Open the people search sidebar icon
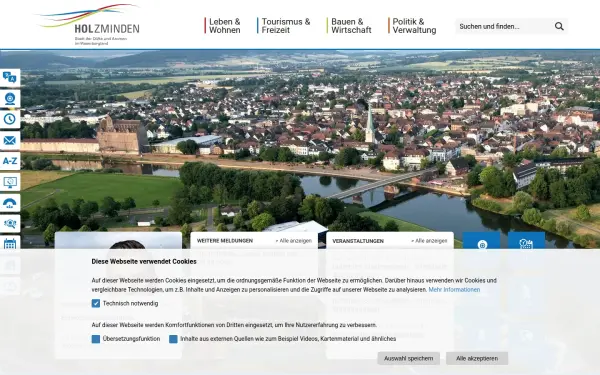The height and width of the screenshot is (375, 600). pyautogui.click(x=10, y=223)
